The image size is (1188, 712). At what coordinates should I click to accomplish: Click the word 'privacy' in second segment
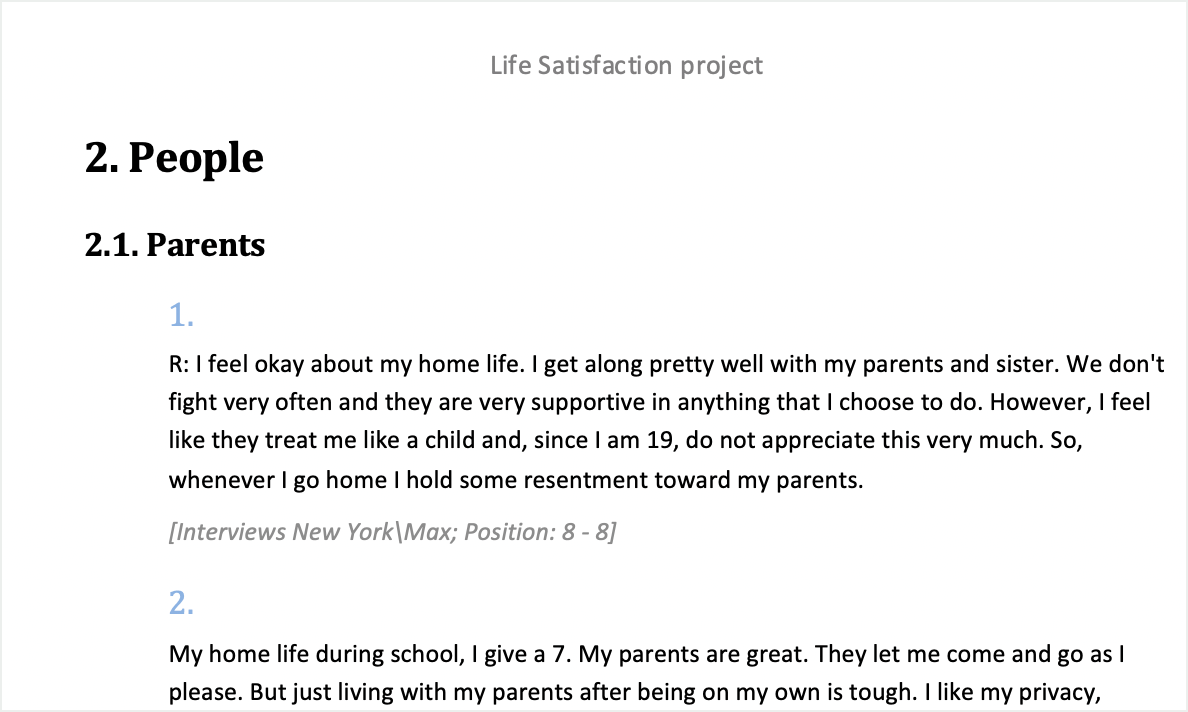click(1058, 692)
